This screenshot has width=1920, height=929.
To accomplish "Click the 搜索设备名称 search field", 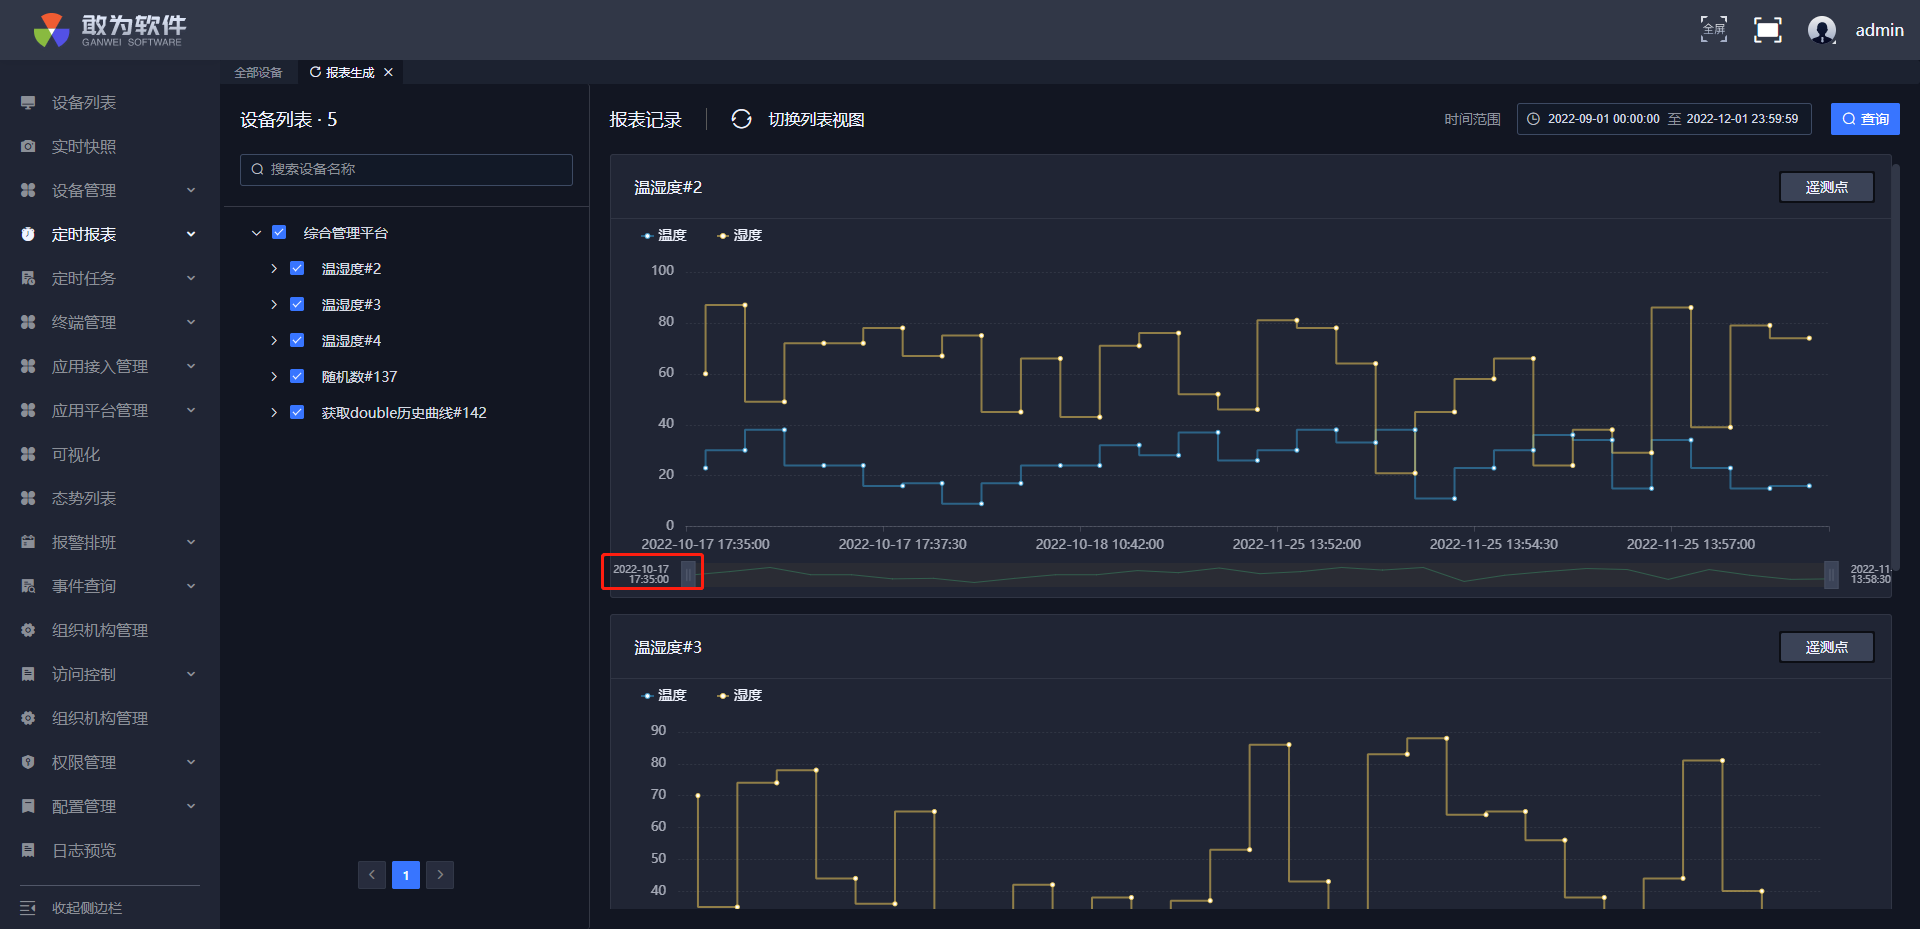I will click(x=406, y=170).
